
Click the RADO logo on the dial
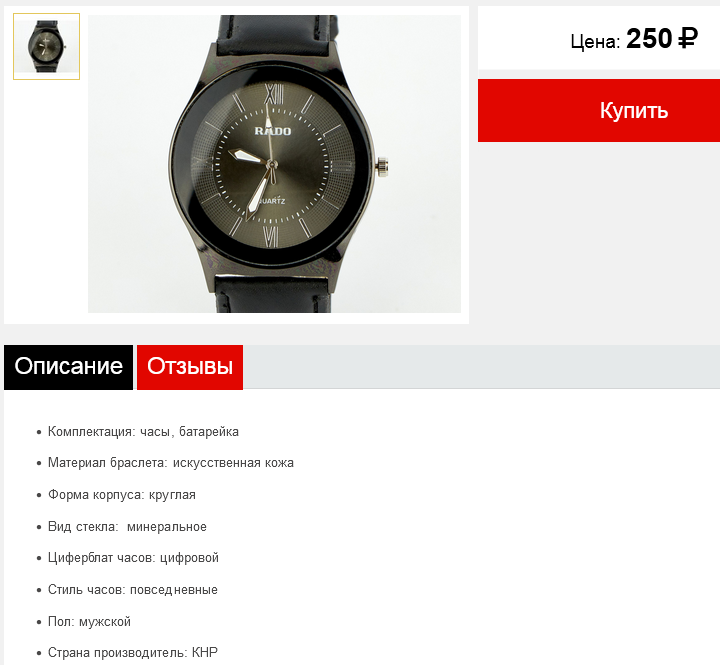pos(273,131)
